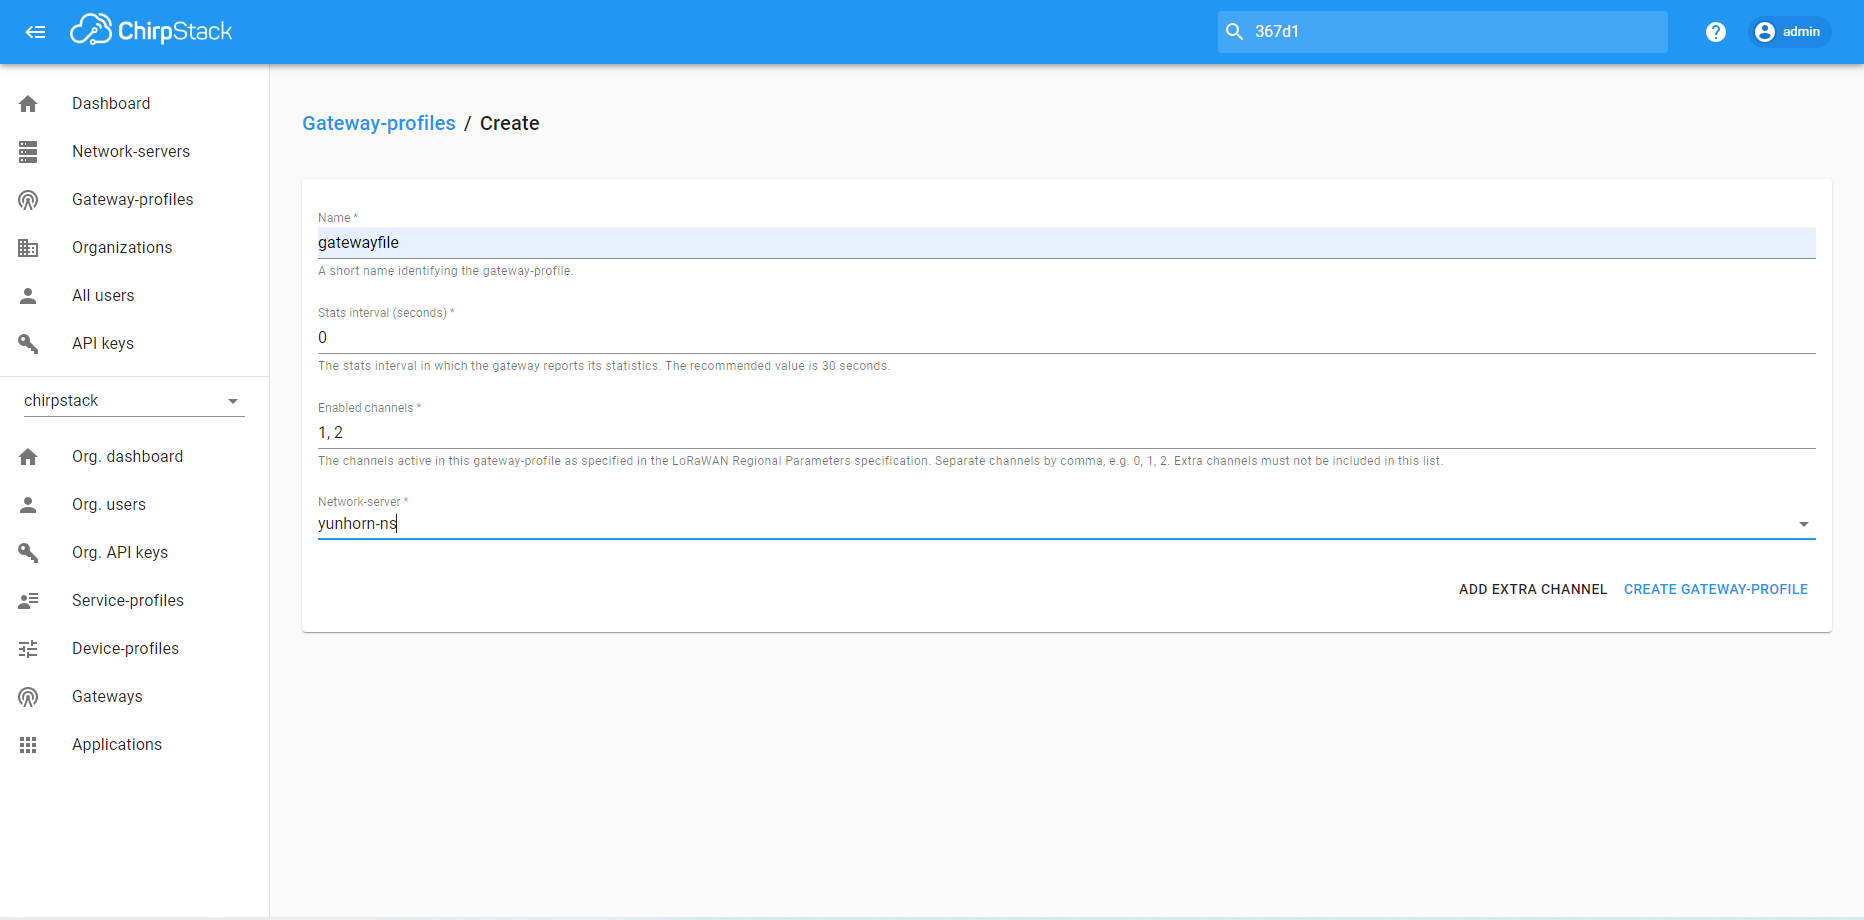Click the Enabled channels input field
Image resolution: width=1864 pixels, height=920 pixels.
tap(1066, 433)
